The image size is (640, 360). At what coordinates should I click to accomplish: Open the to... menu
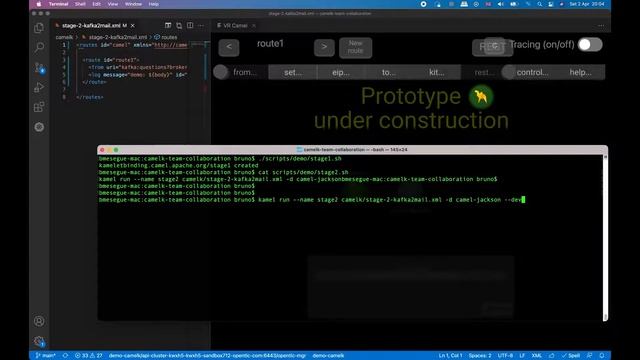point(389,72)
